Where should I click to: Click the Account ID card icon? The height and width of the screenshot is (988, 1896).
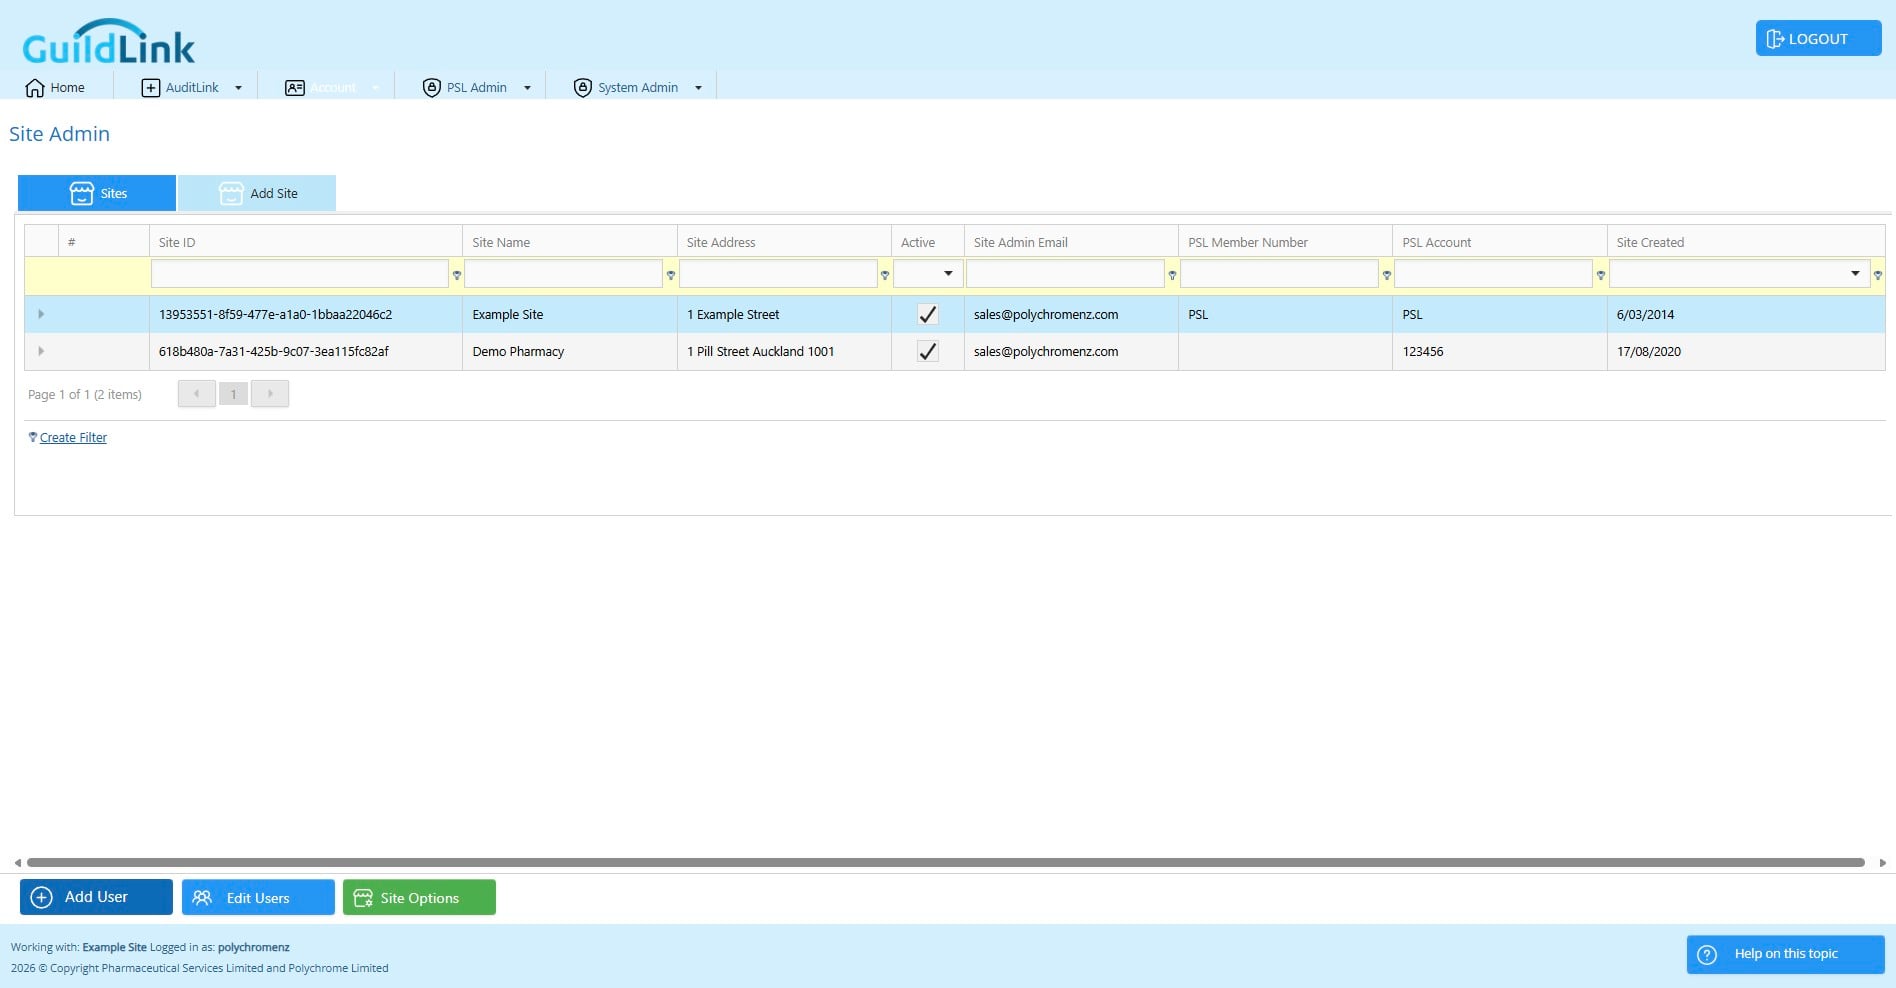(x=295, y=88)
